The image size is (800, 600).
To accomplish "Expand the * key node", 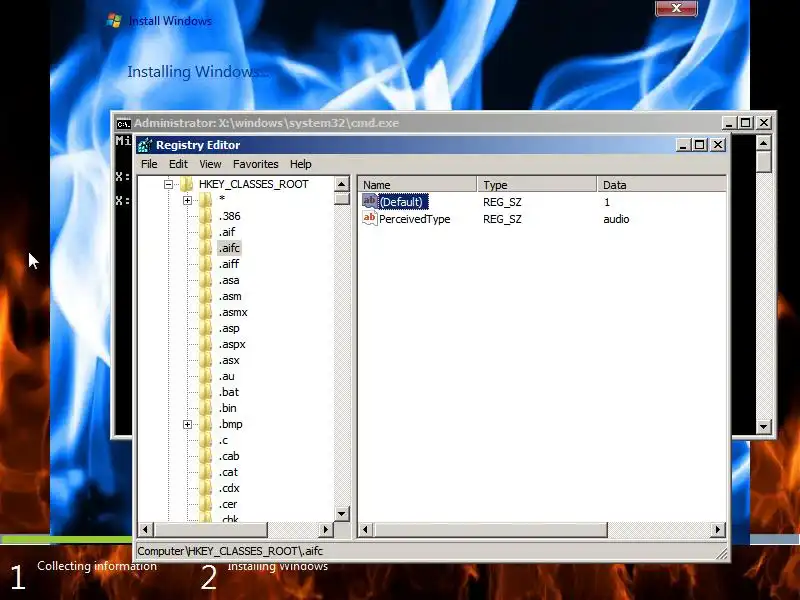I will (187, 201).
